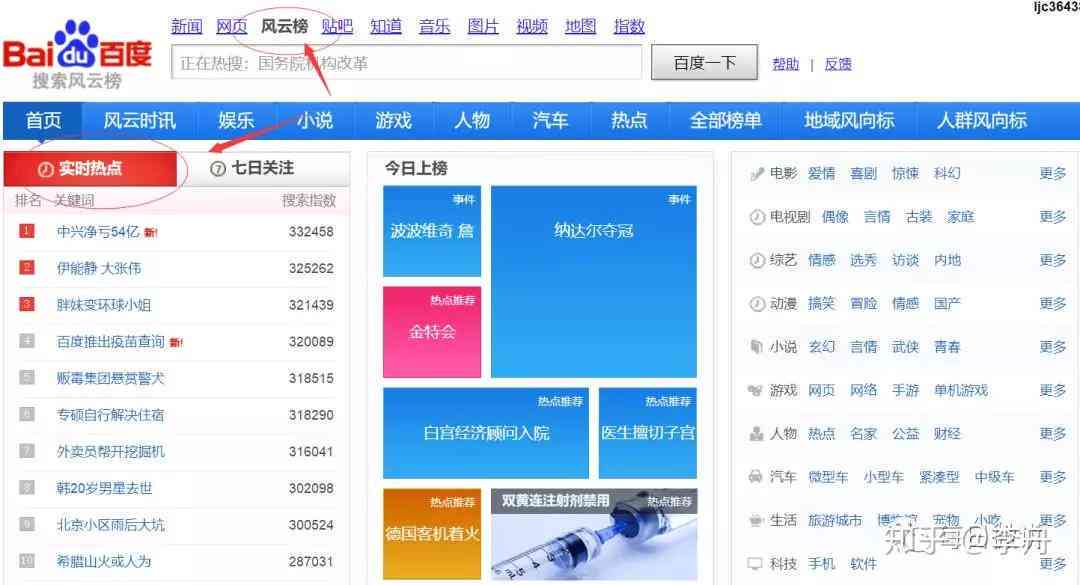The height and width of the screenshot is (585, 1080).
Task: Open 热点 in the navigation bar
Action: pos(629,121)
